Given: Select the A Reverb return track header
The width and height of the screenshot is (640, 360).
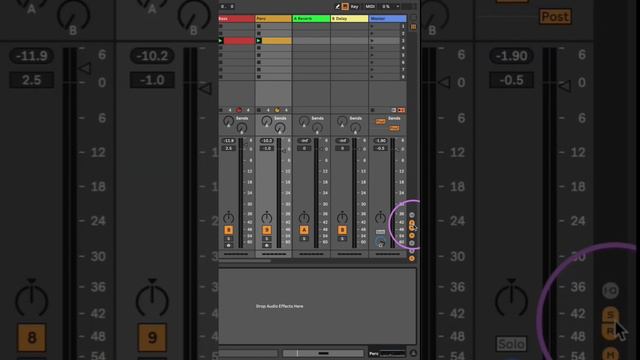Looking at the screenshot, I should (311, 19).
